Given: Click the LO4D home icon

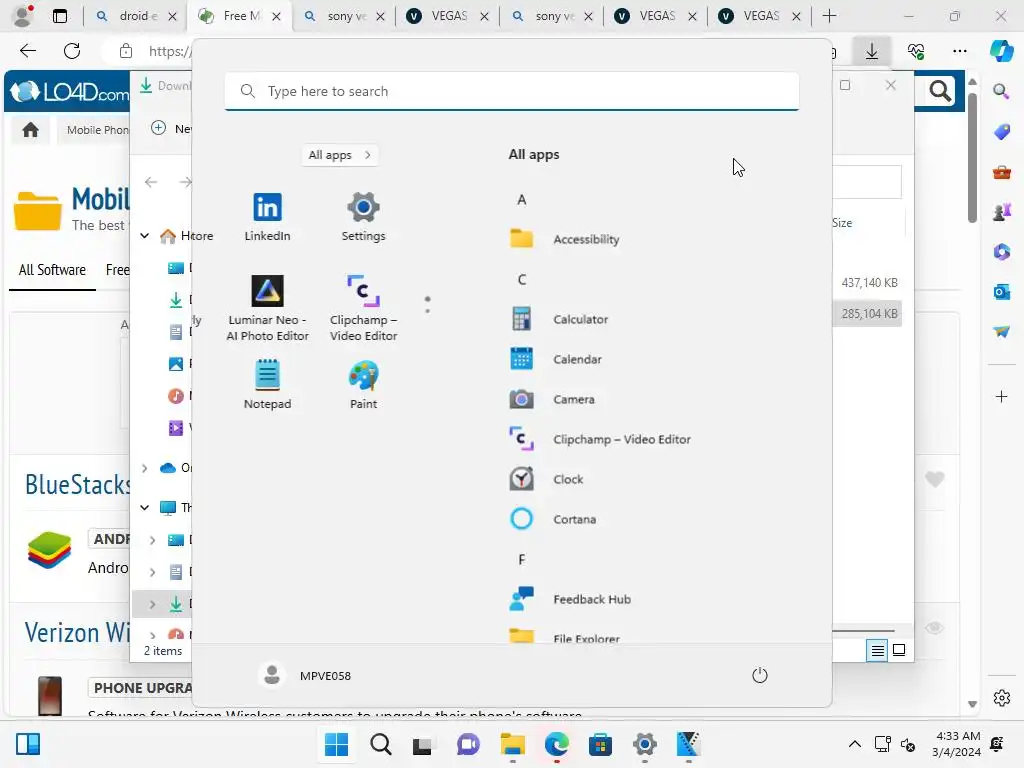Looking at the screenshot, I should pyautogui.click(x=30, y=130).
